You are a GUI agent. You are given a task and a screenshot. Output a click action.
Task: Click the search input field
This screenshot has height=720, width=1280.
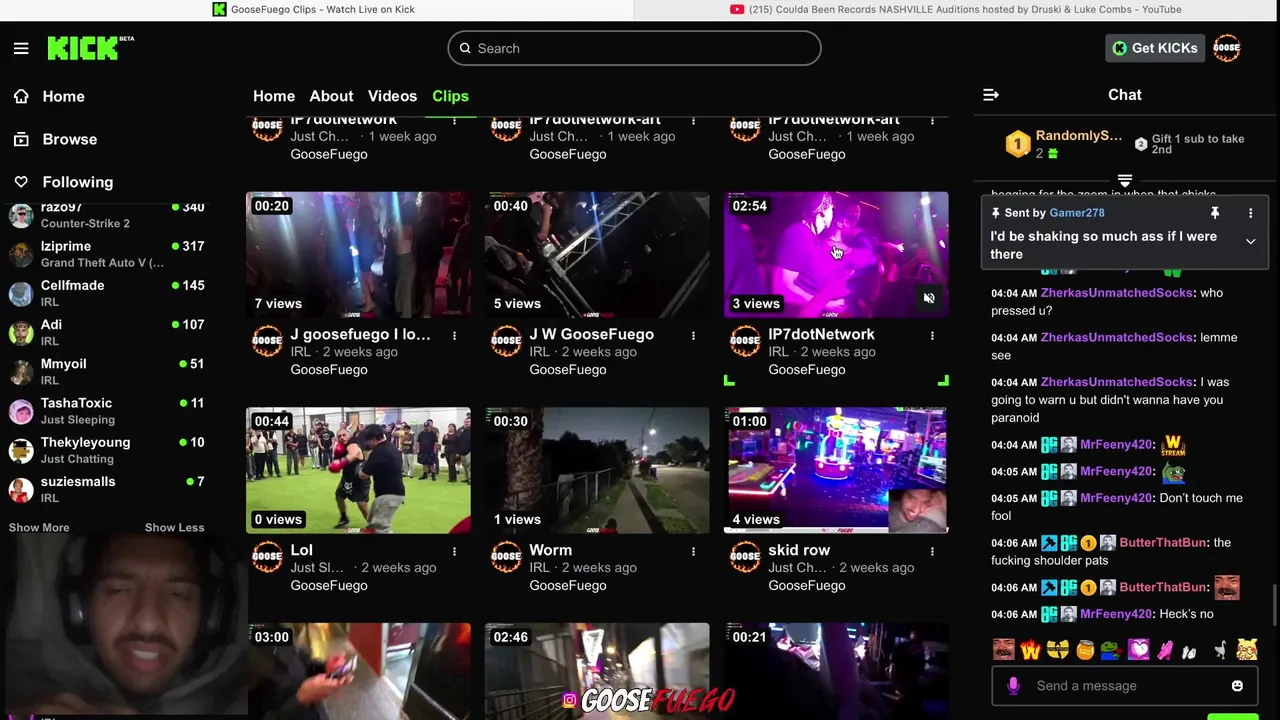point(634,48)
